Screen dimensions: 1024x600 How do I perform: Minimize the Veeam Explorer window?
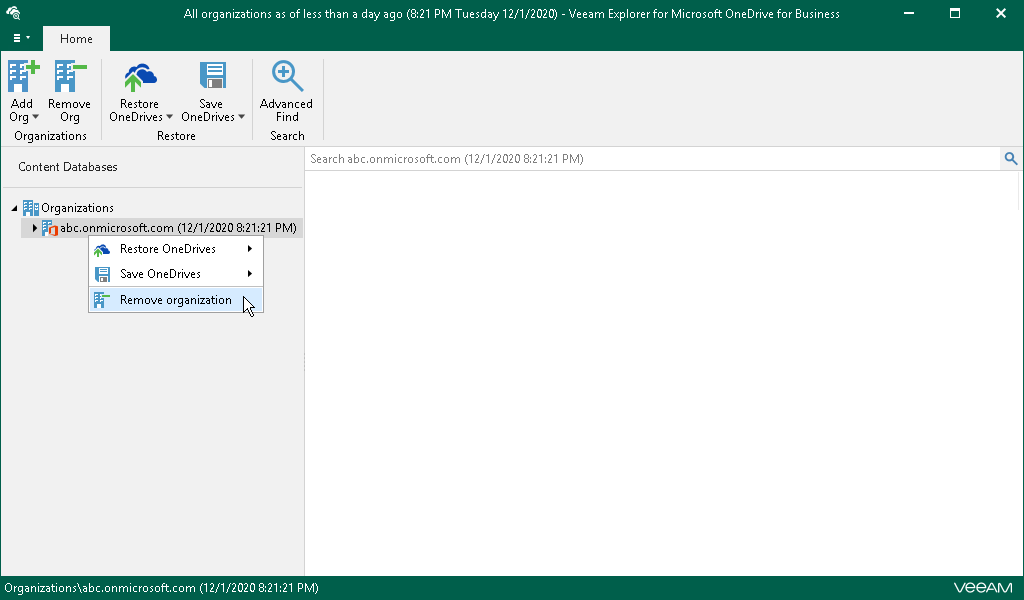click(909, 13)
